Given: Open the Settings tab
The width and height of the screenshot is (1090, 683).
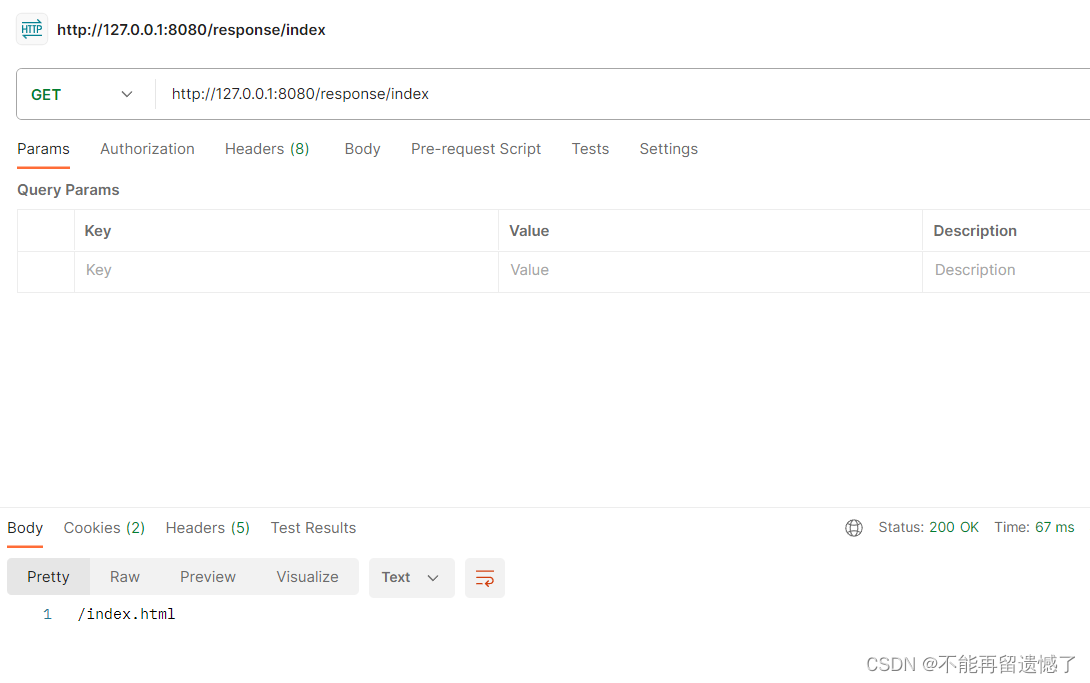Looking at the screenshot, I should coord(669,149).
